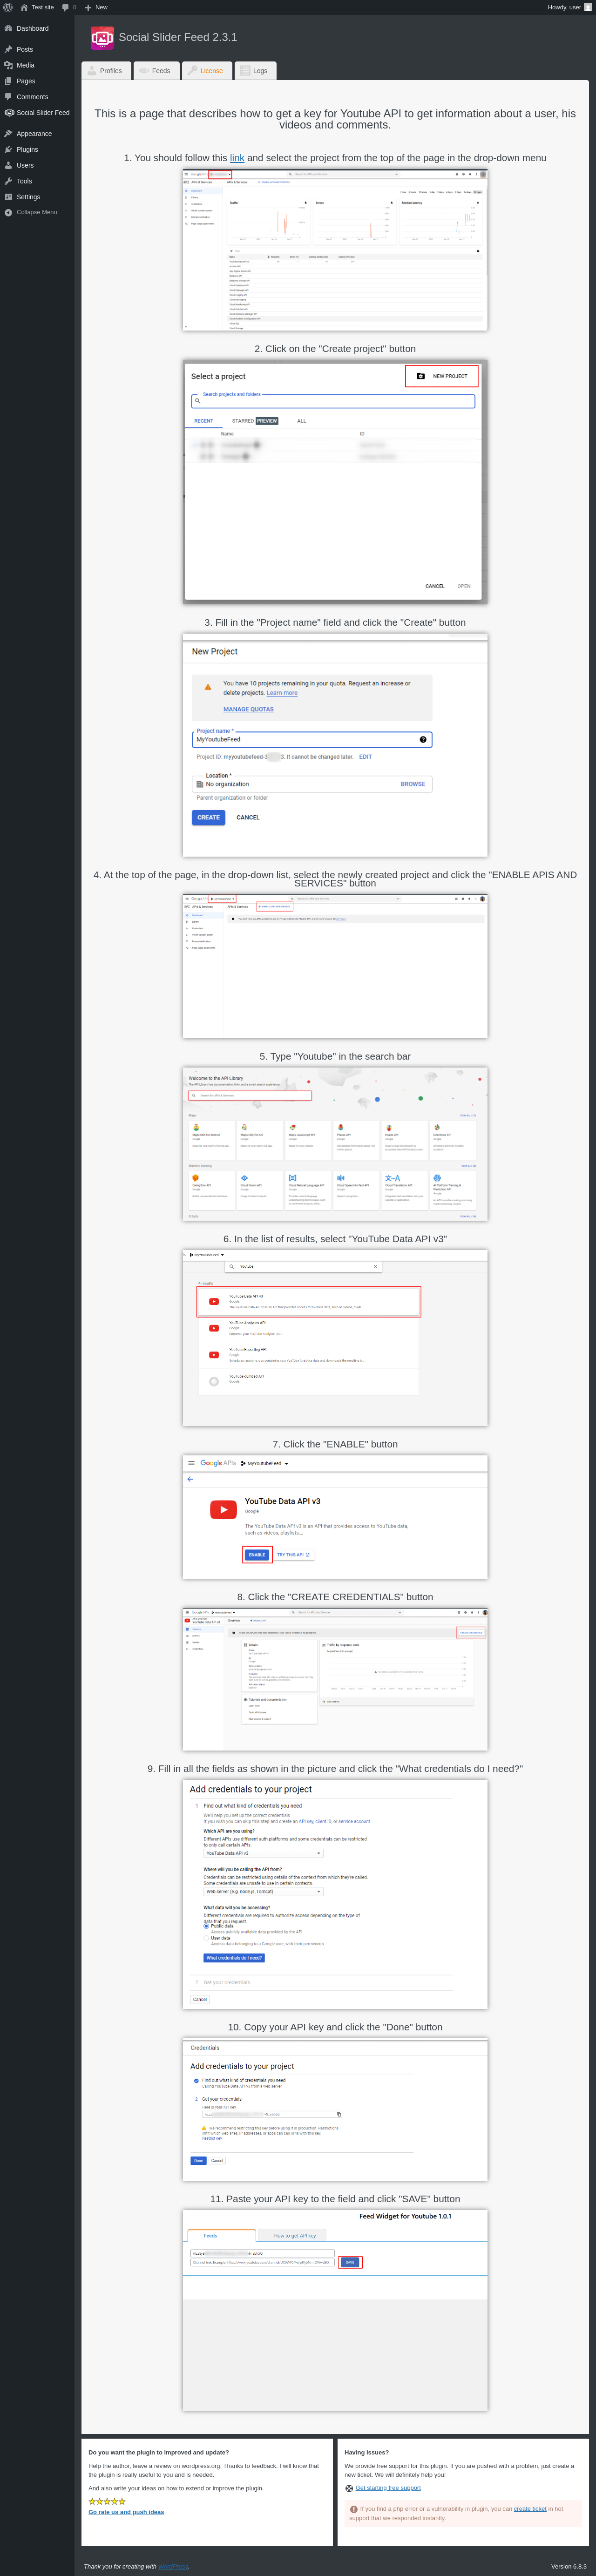View step 4 enable APIs screenshot
The height and width of the screenshot is (2576, 596).
[335, 966]
